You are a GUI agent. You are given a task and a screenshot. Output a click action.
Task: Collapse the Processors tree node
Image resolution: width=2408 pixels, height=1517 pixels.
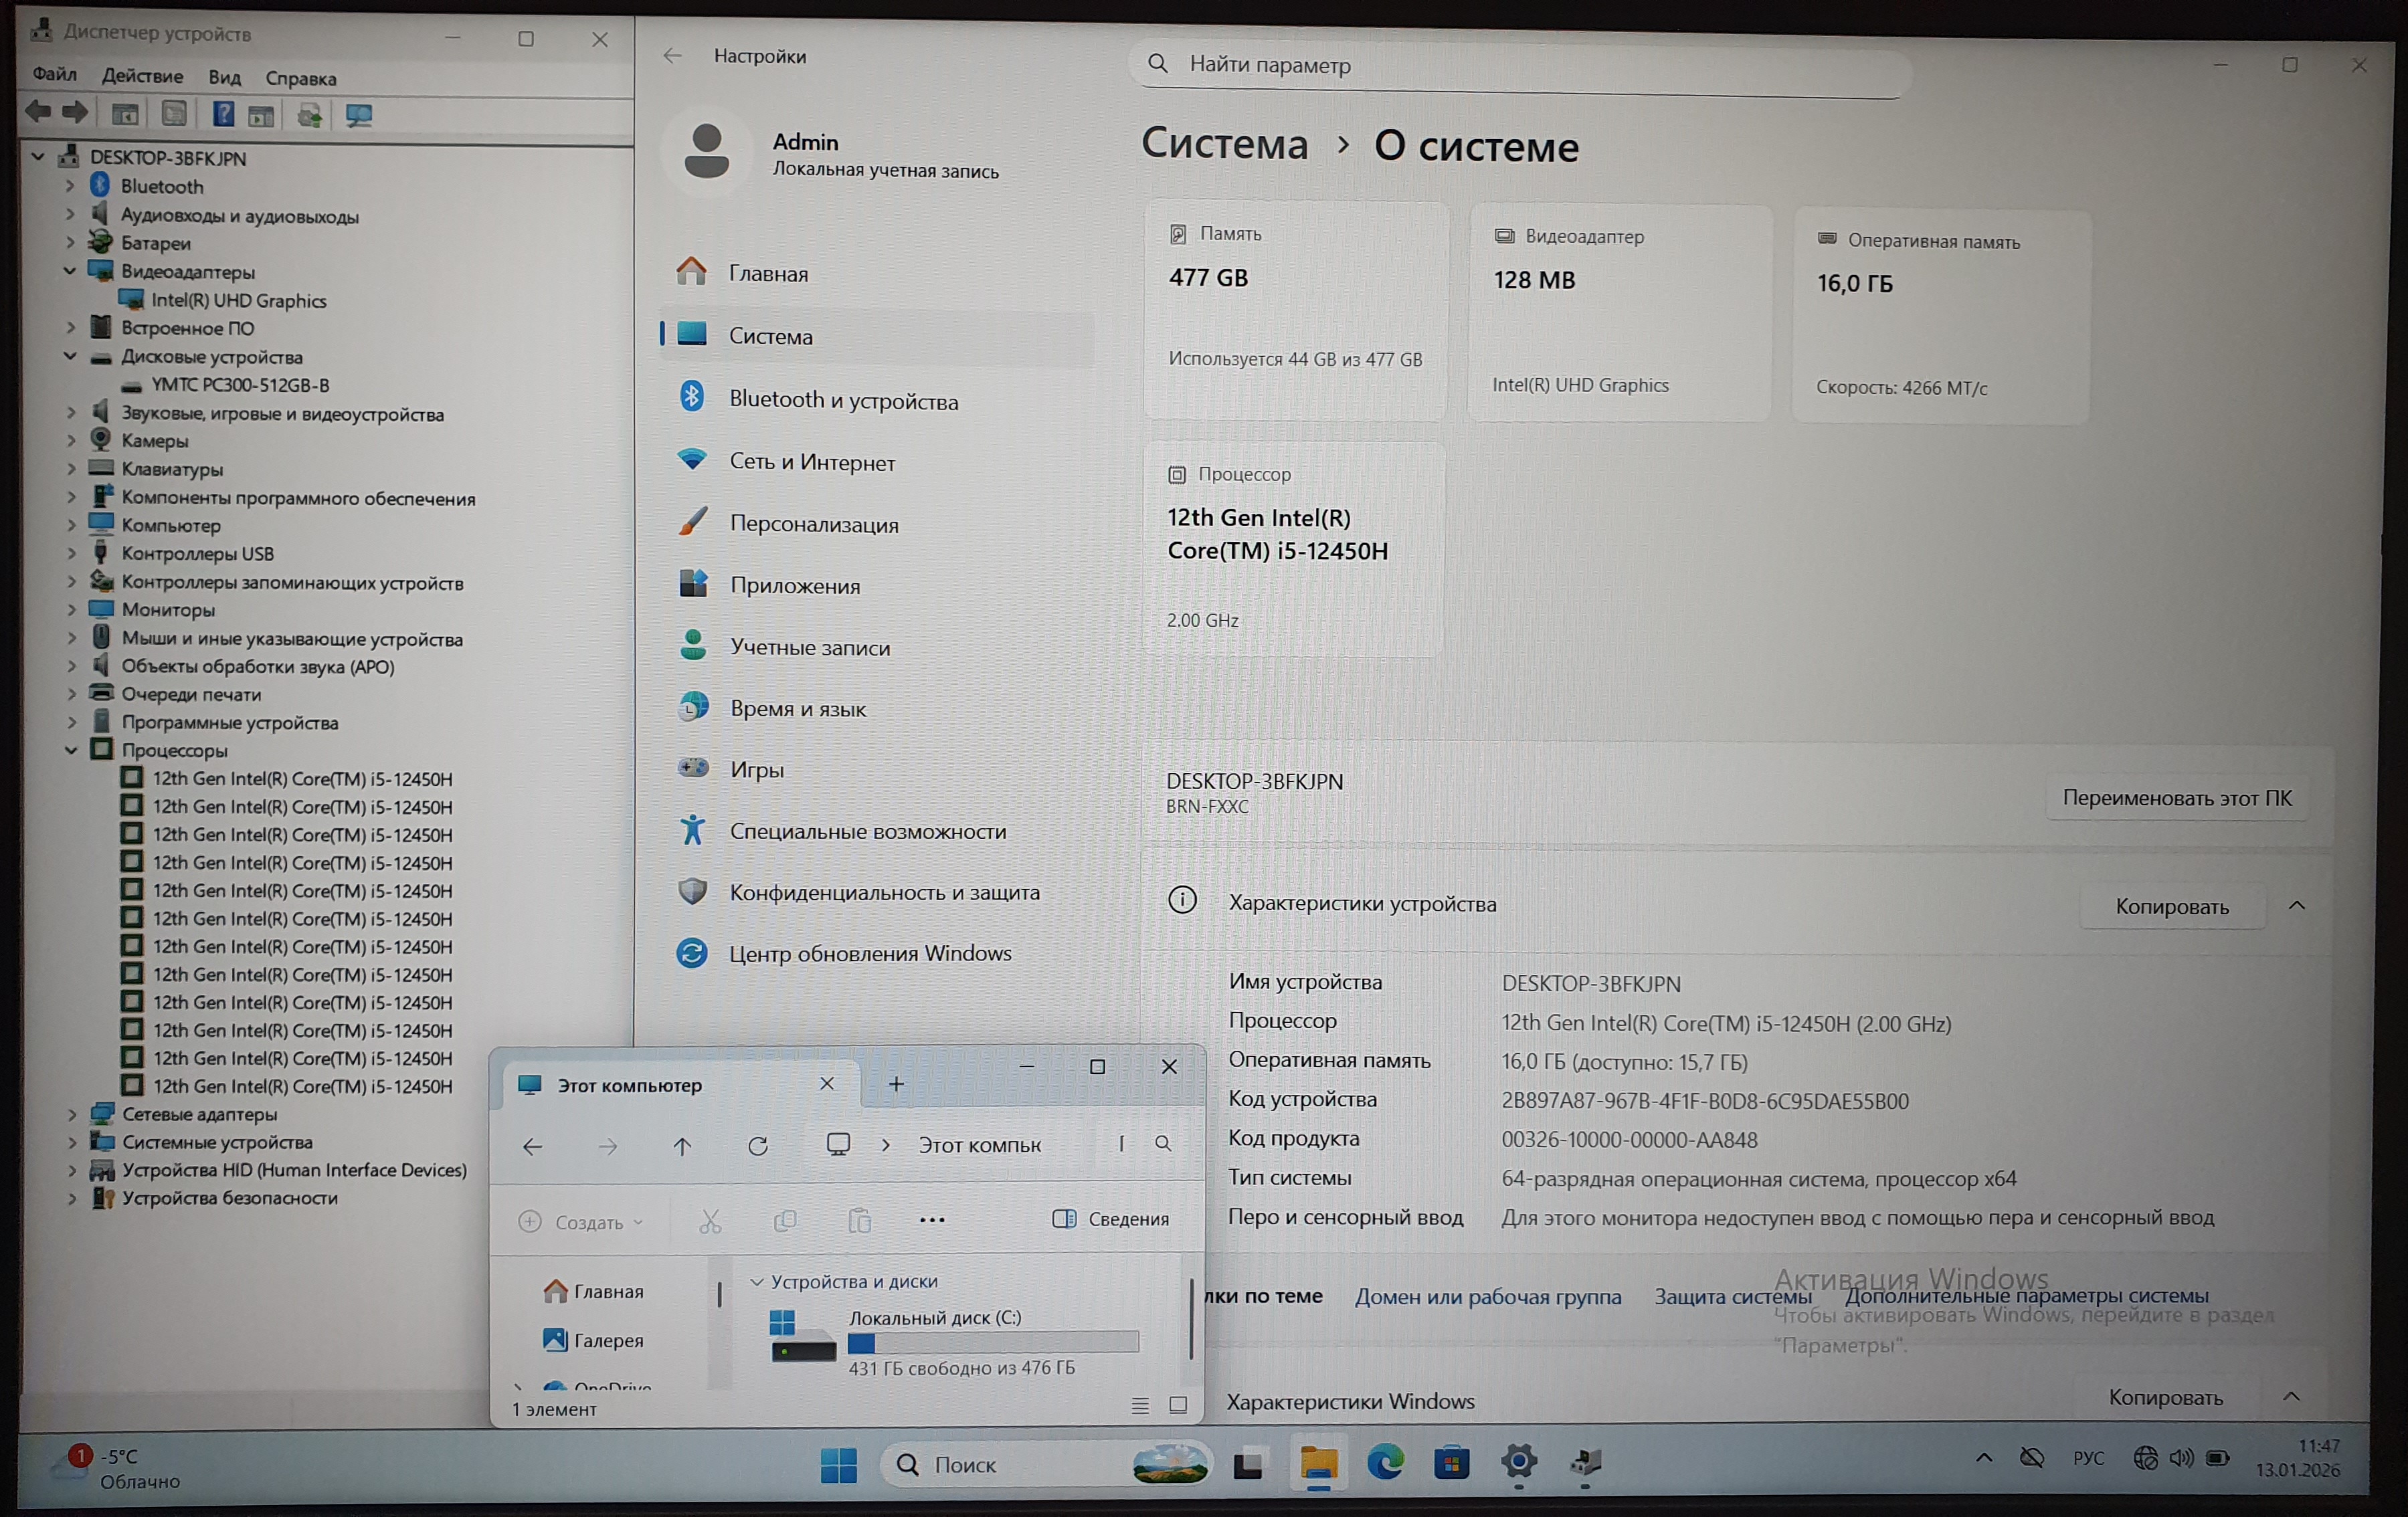[x=71, y=750]
